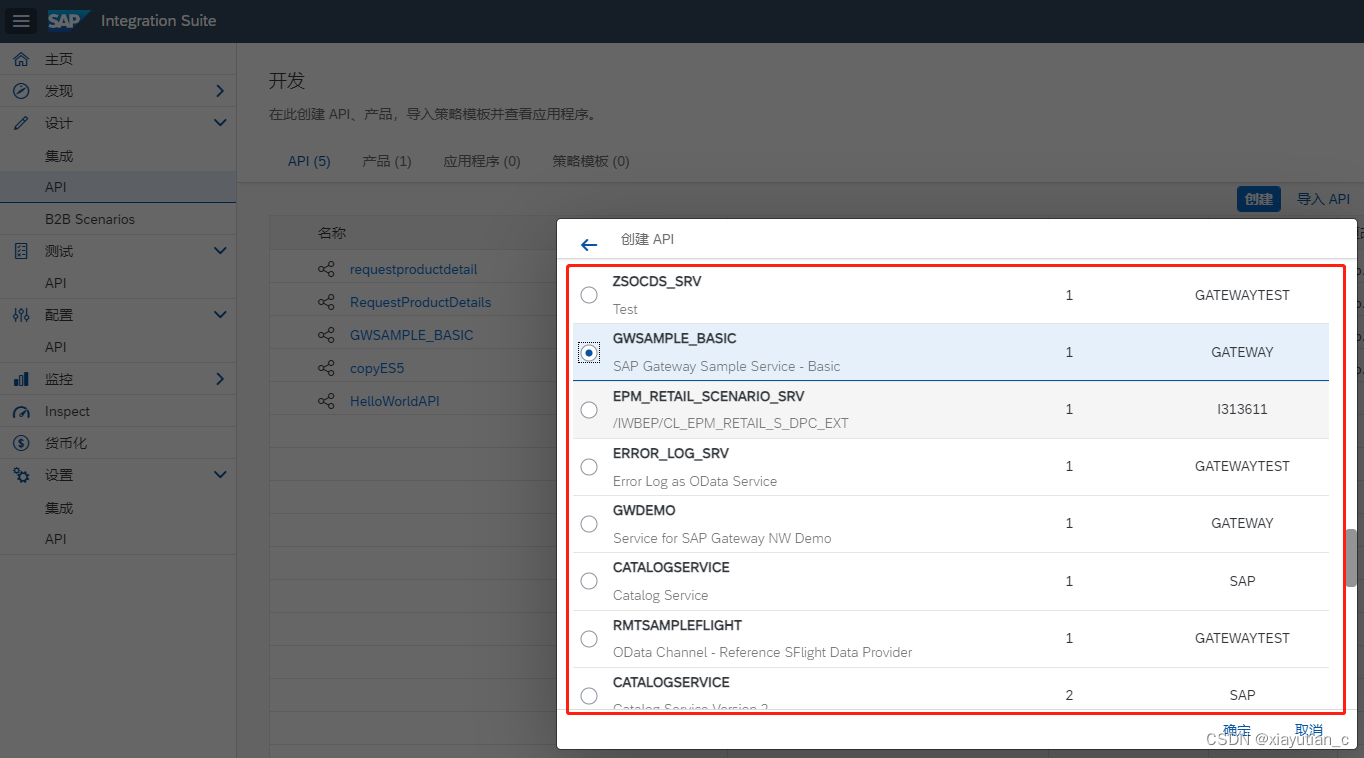1364x758 pixels.
Task: Click the sliders icon beside 配置
Action: [x=21, y=315]
